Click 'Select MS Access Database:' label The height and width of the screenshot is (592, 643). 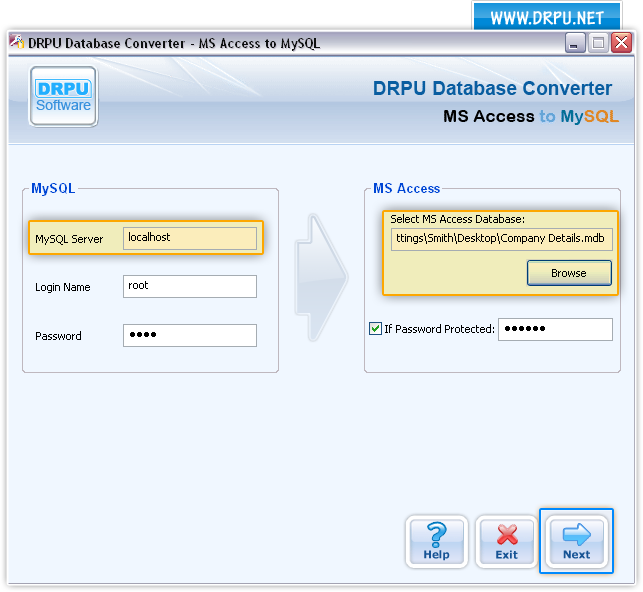click(457, 219)
